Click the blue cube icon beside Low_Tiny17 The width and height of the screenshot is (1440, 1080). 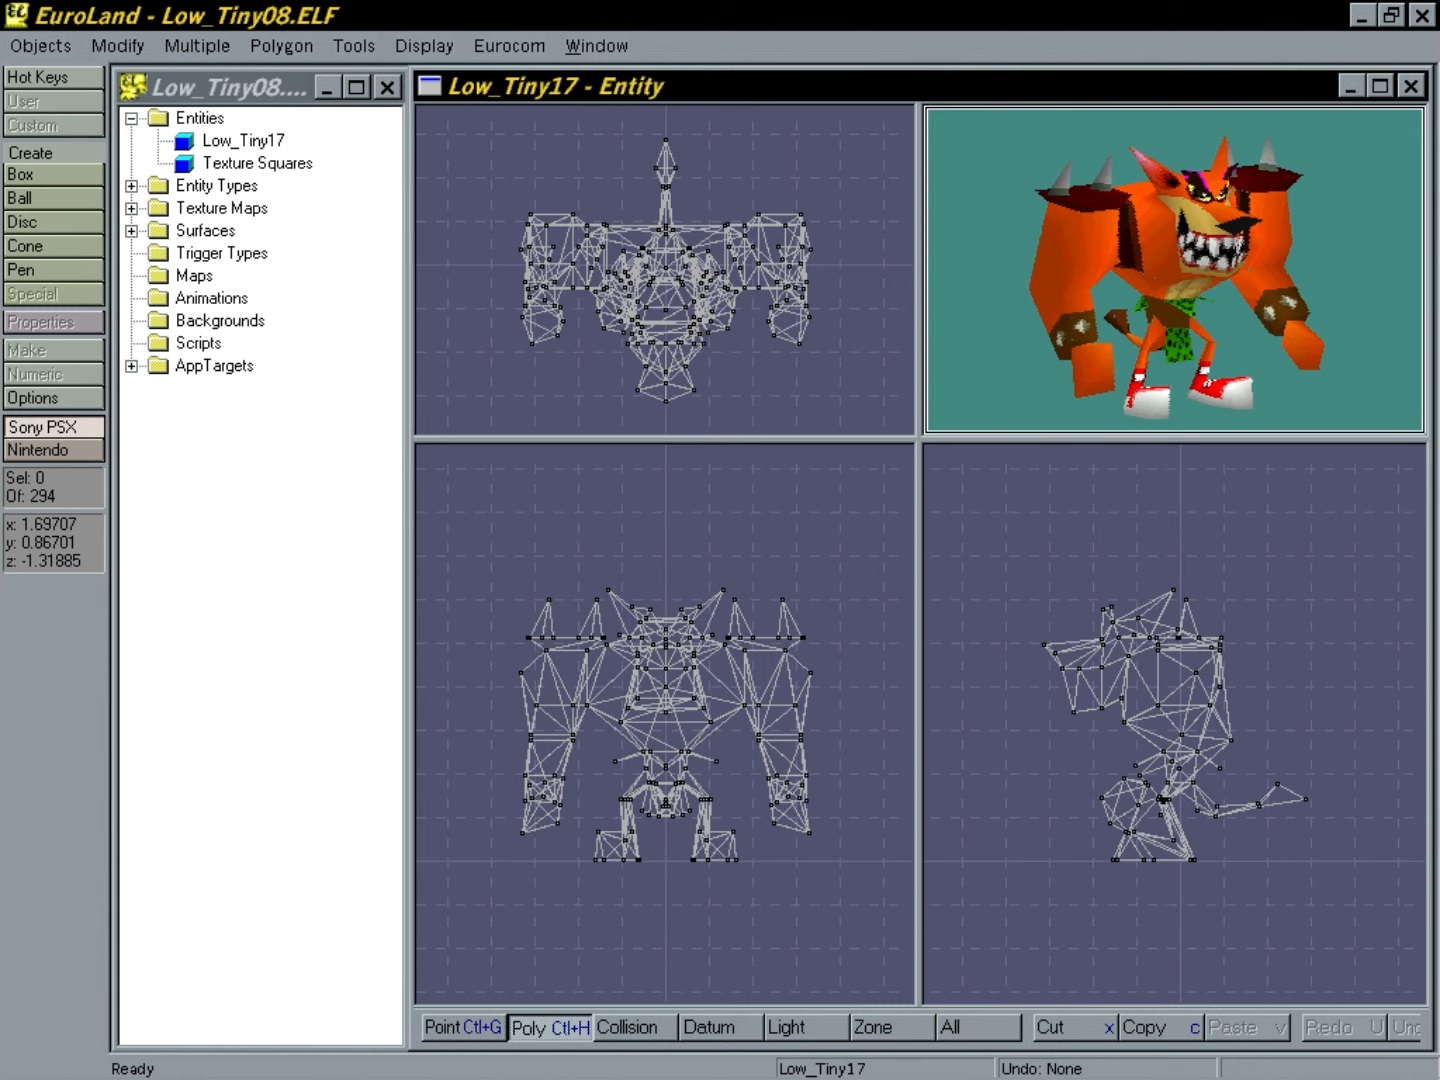(x=185, y=141)
